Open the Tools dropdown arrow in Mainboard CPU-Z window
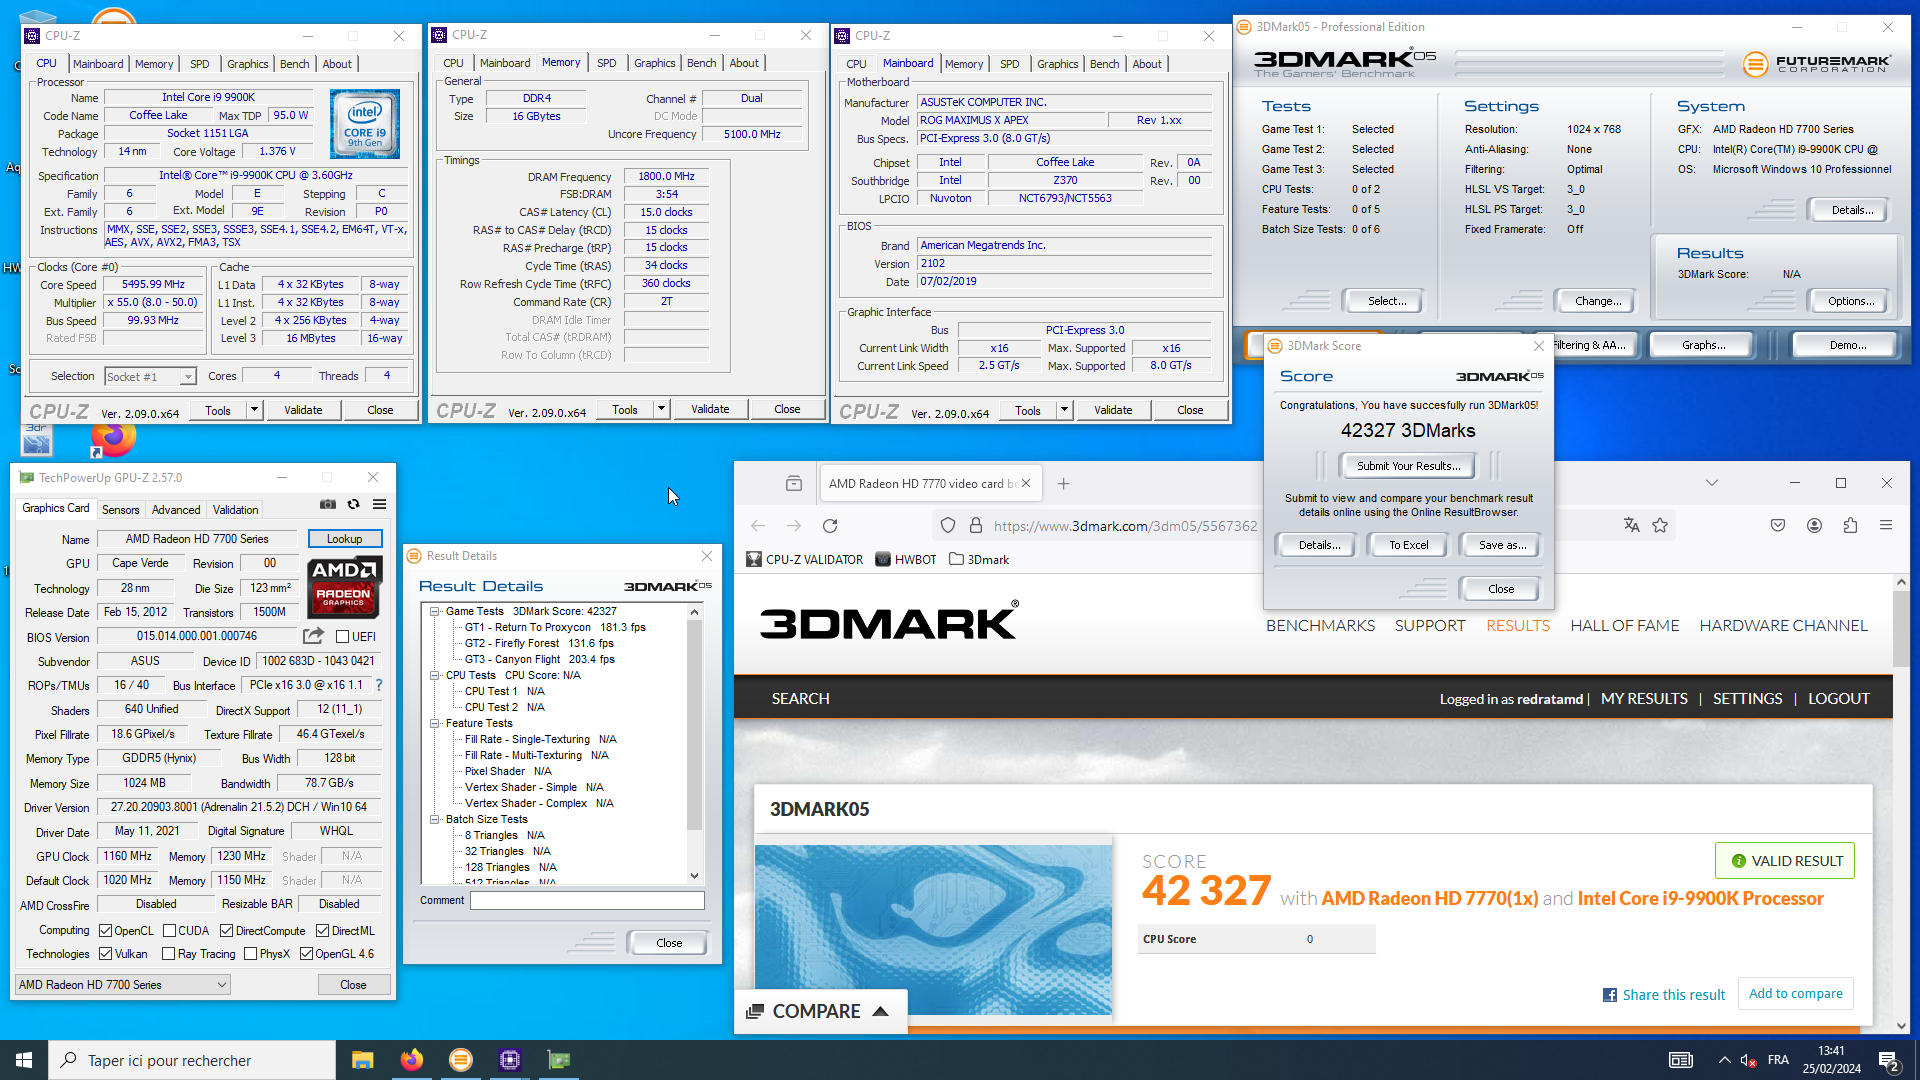Image resolution: width=1920 pixels, height=1080 pixels. click(1064, 410)
